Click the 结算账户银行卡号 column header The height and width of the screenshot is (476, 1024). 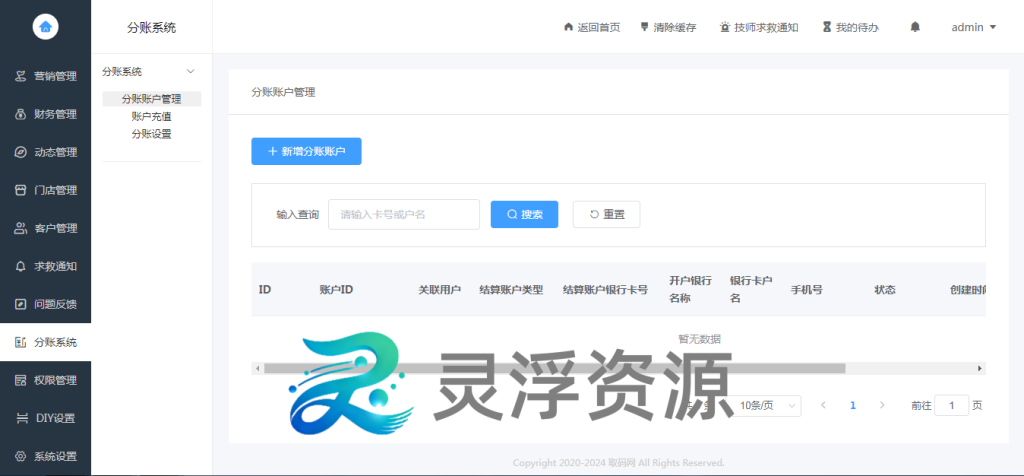click(x=605, y=289)
